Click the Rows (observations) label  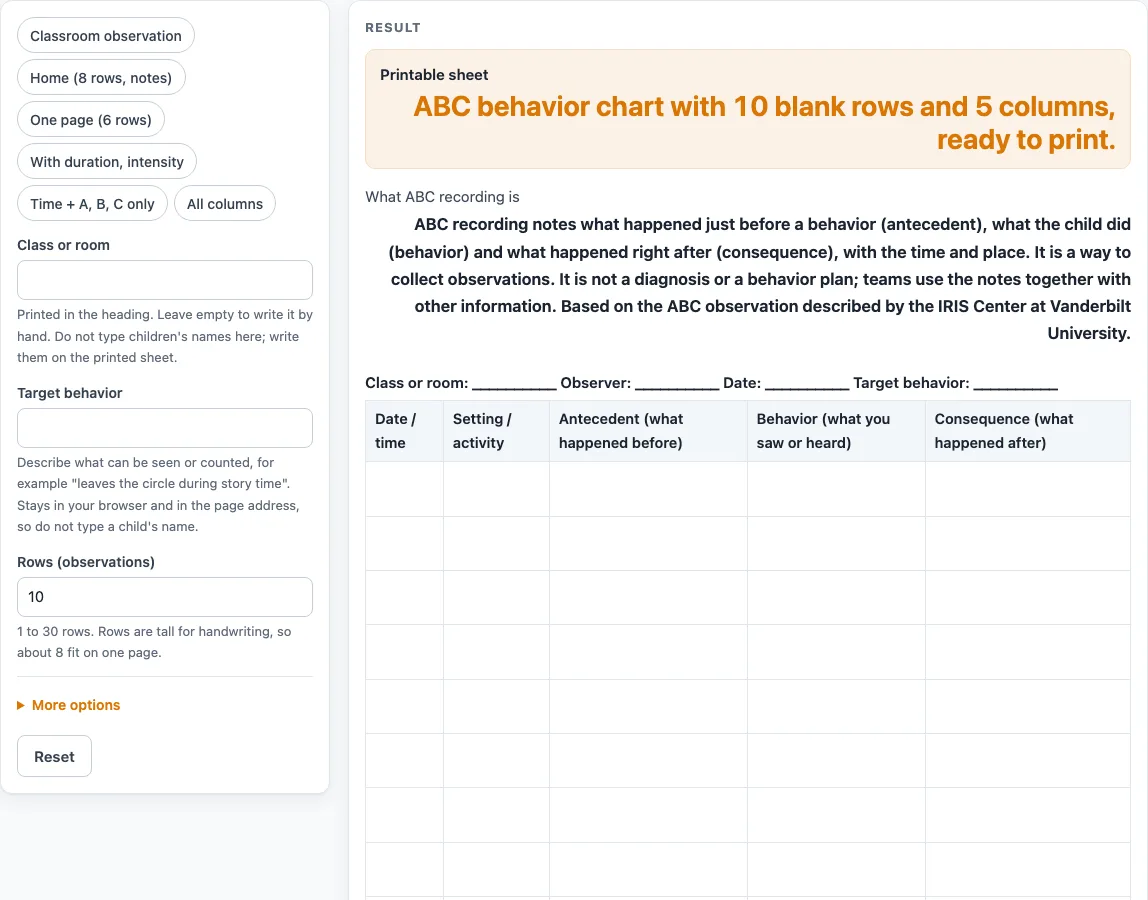[x=86, y=562]
